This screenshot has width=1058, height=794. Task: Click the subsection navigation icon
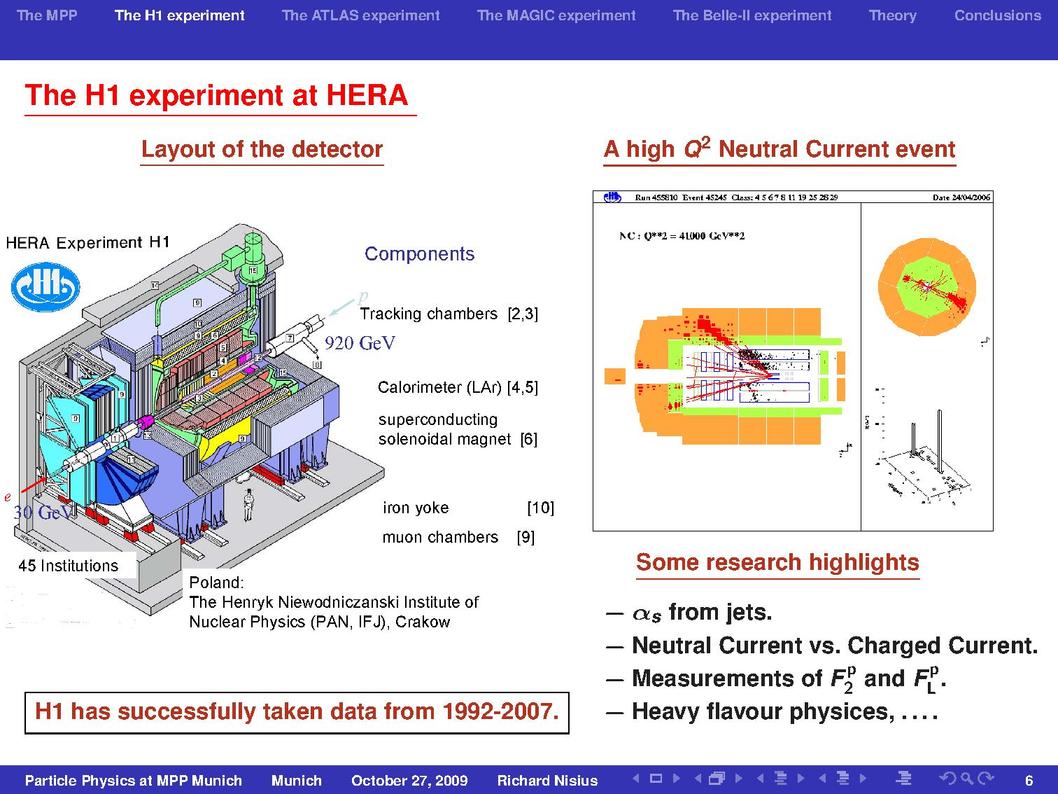[781, 778]
